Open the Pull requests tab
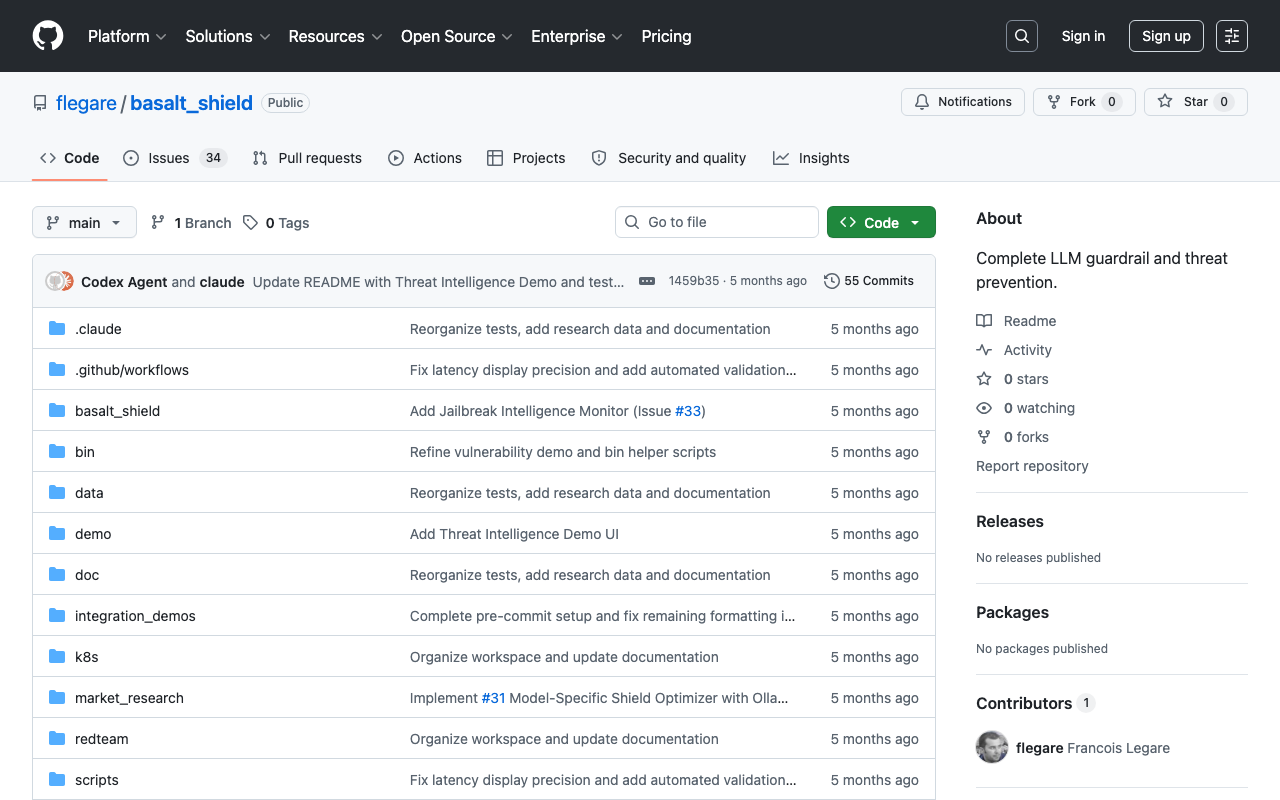 tap(307, 158)
